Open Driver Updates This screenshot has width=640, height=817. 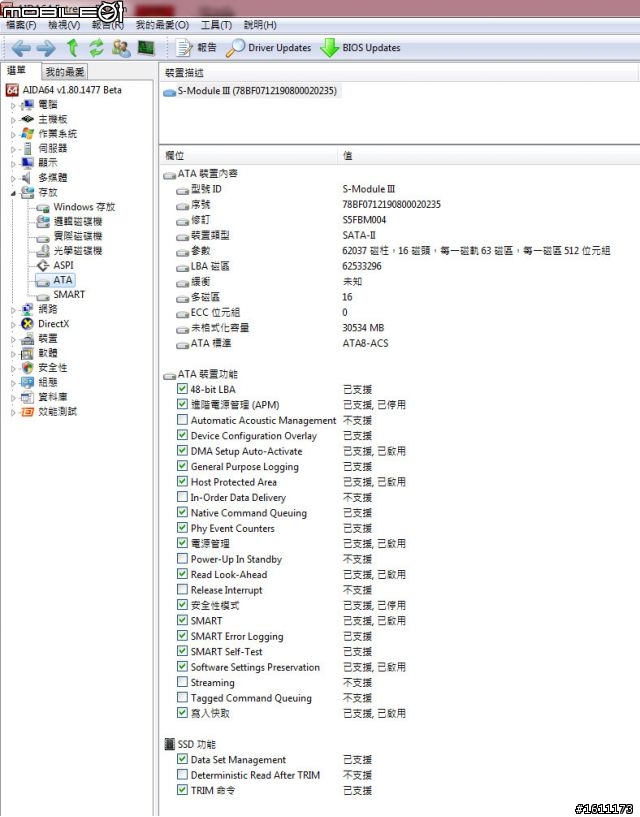[x=269, y=48]
